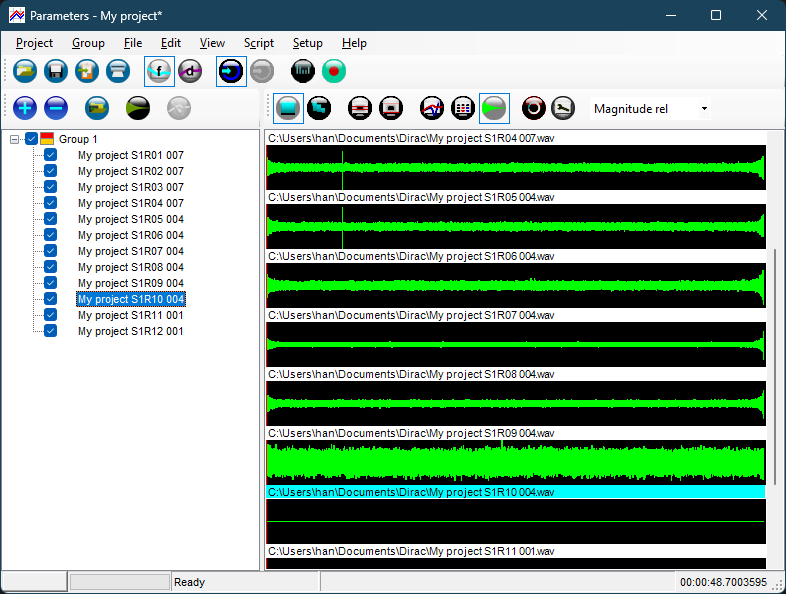Uncheck the My project S1R01 007 checkbox
Screen dimensions: 786x594
click(51, 155)
